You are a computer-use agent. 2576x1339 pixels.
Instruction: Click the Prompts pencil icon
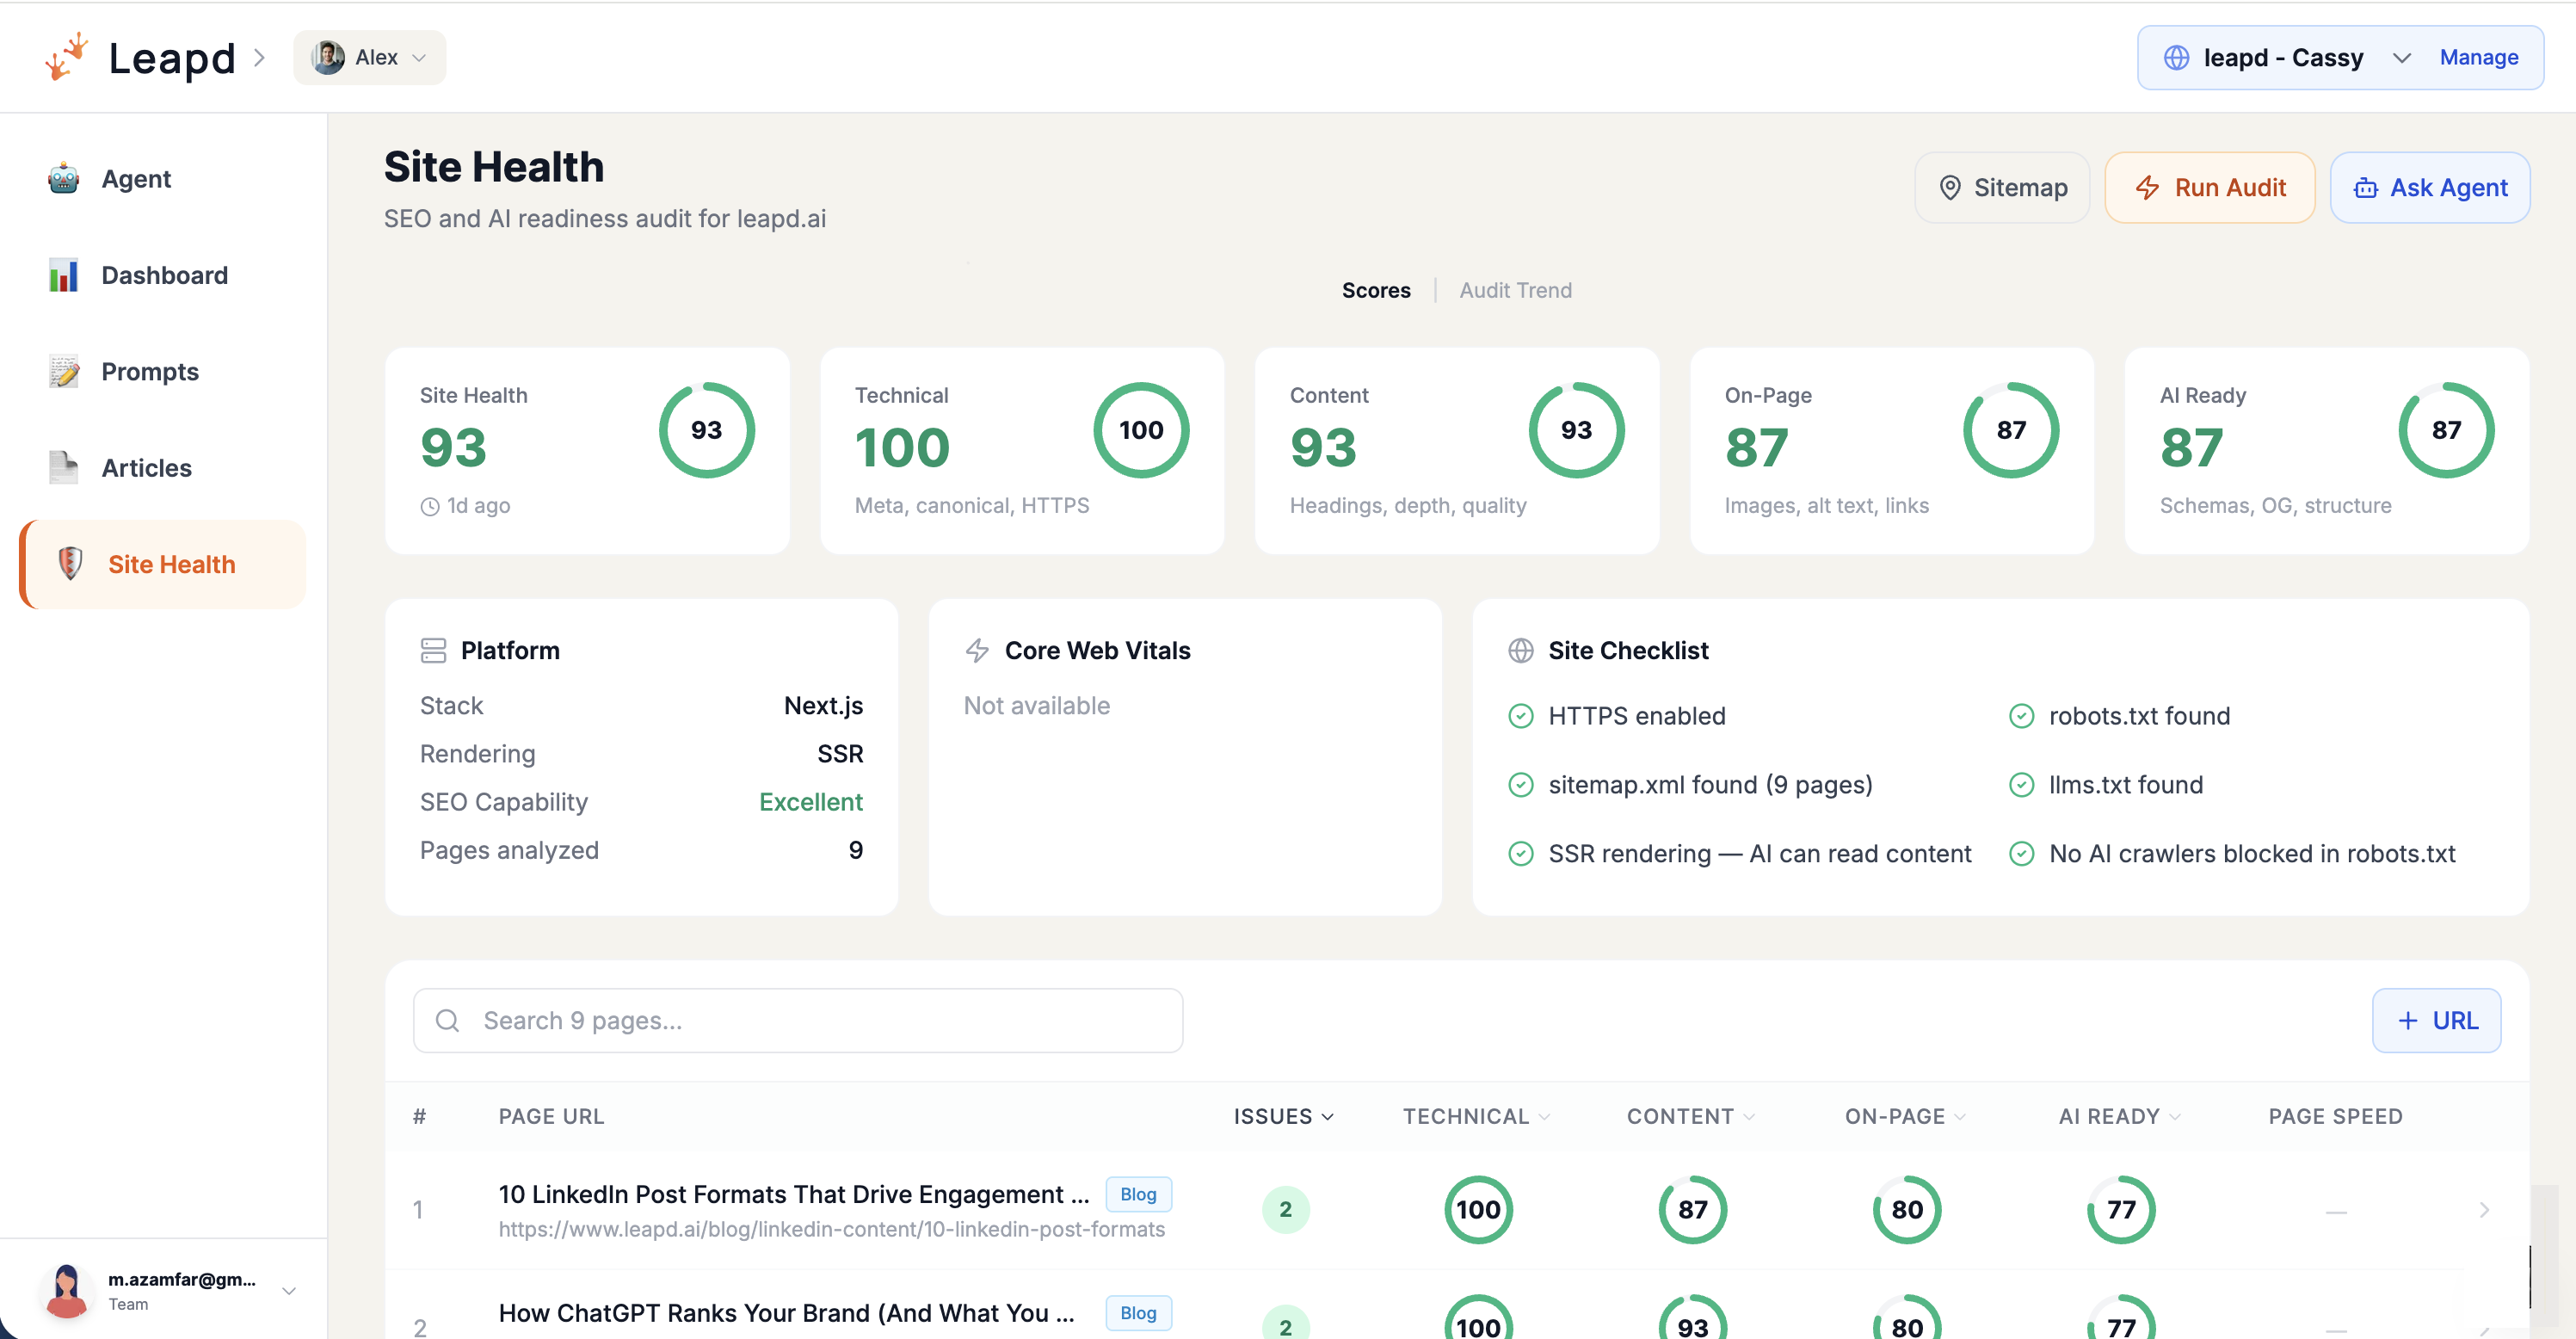click(x=64, y=370)
